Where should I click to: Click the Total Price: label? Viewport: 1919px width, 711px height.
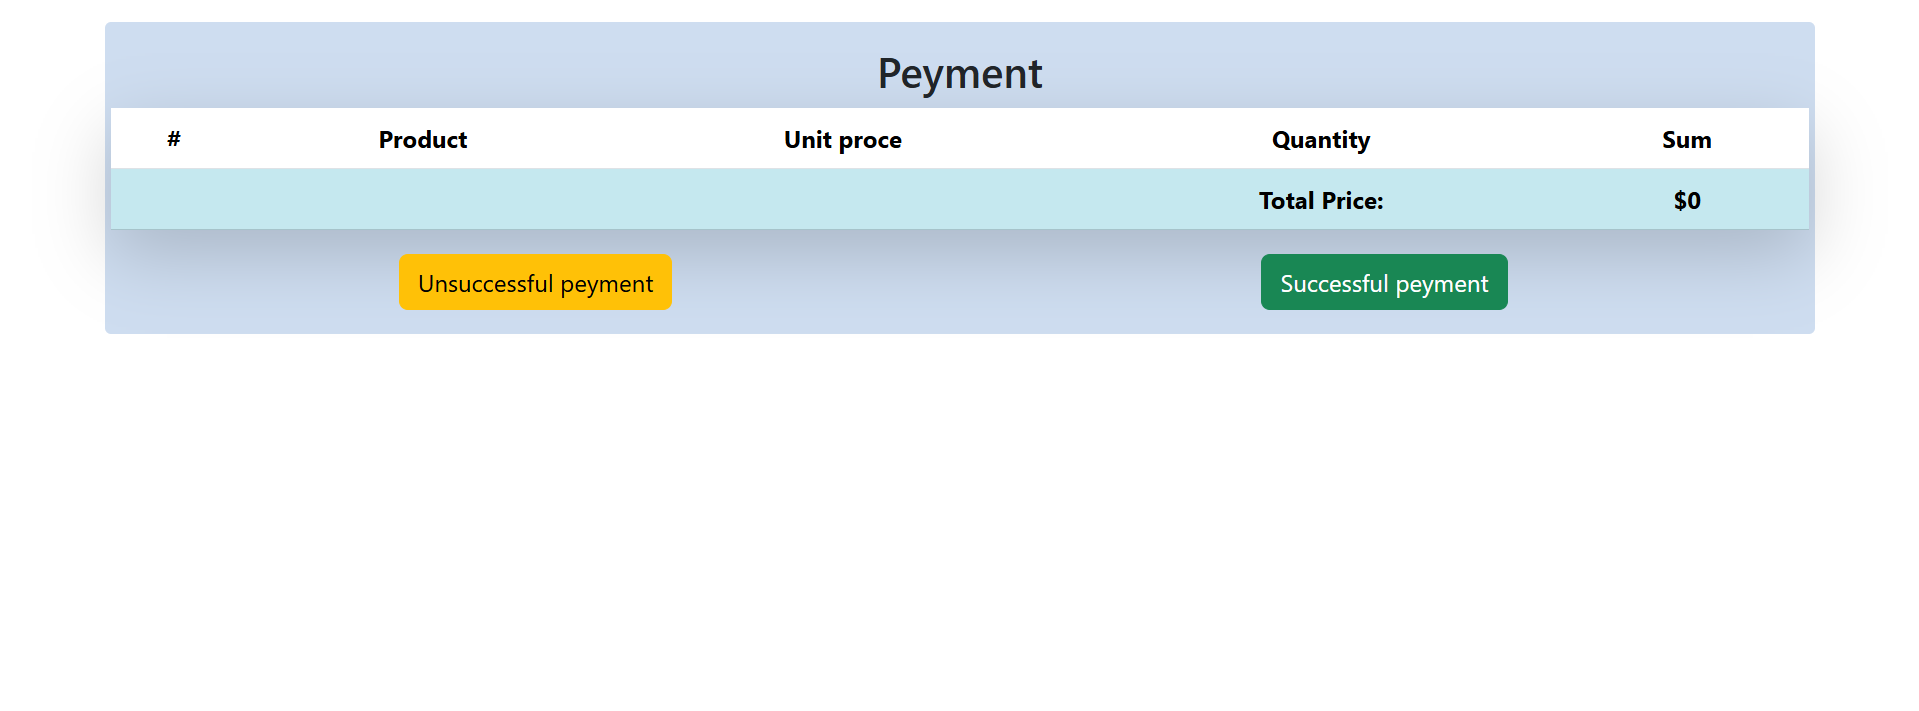1320,201
